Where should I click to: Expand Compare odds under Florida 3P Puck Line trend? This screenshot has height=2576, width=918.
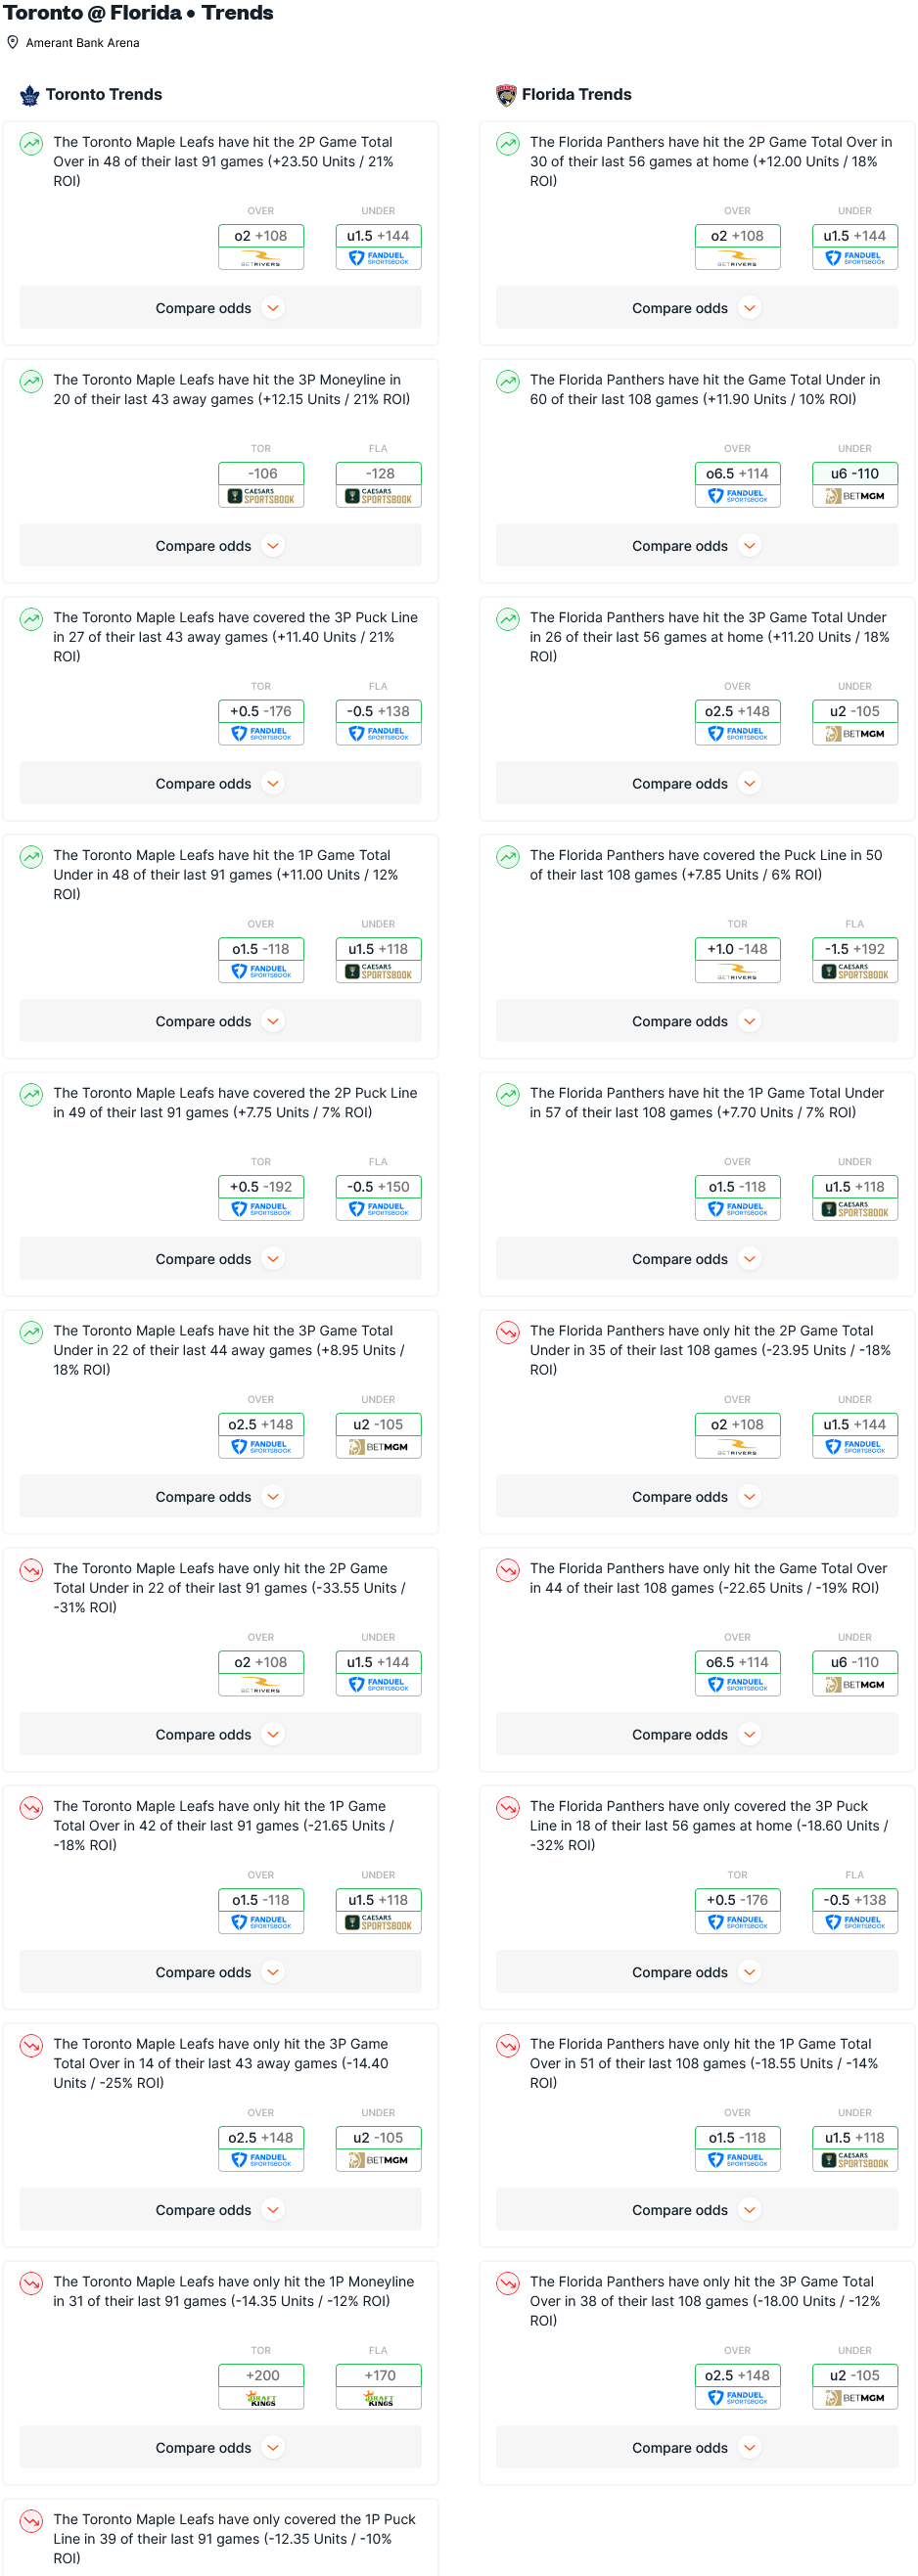696,1972
